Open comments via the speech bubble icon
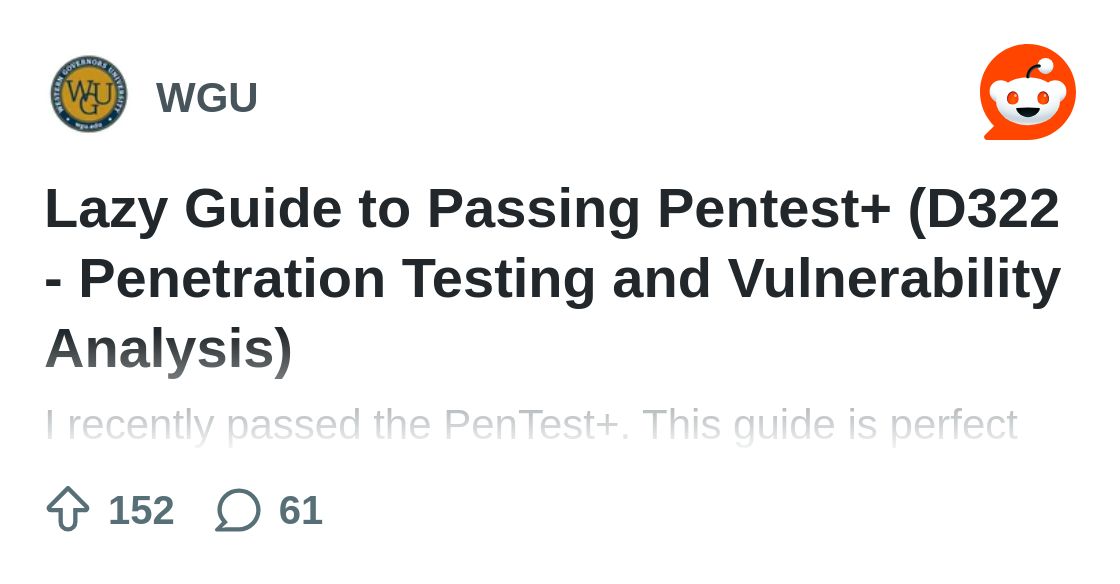 (238, 510)
